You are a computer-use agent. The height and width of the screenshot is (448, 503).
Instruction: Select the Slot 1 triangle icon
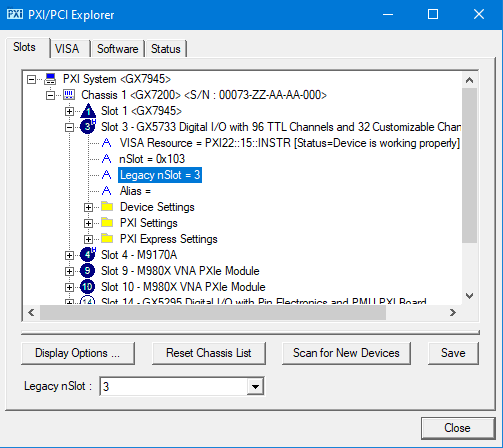tap(88, 111)
